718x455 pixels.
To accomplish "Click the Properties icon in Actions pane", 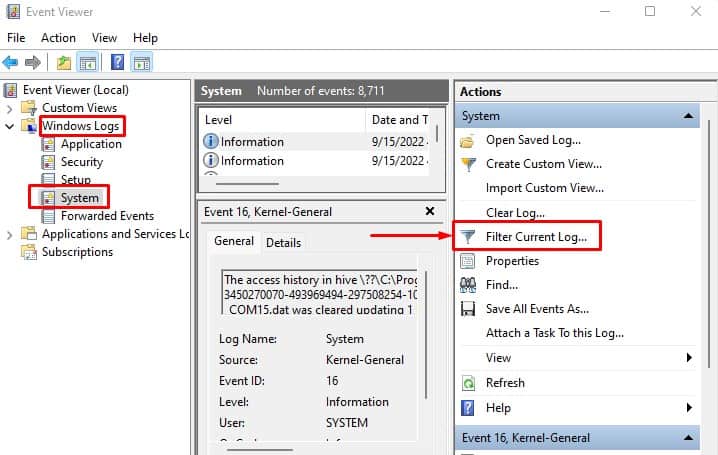I will tap(468, 261).
